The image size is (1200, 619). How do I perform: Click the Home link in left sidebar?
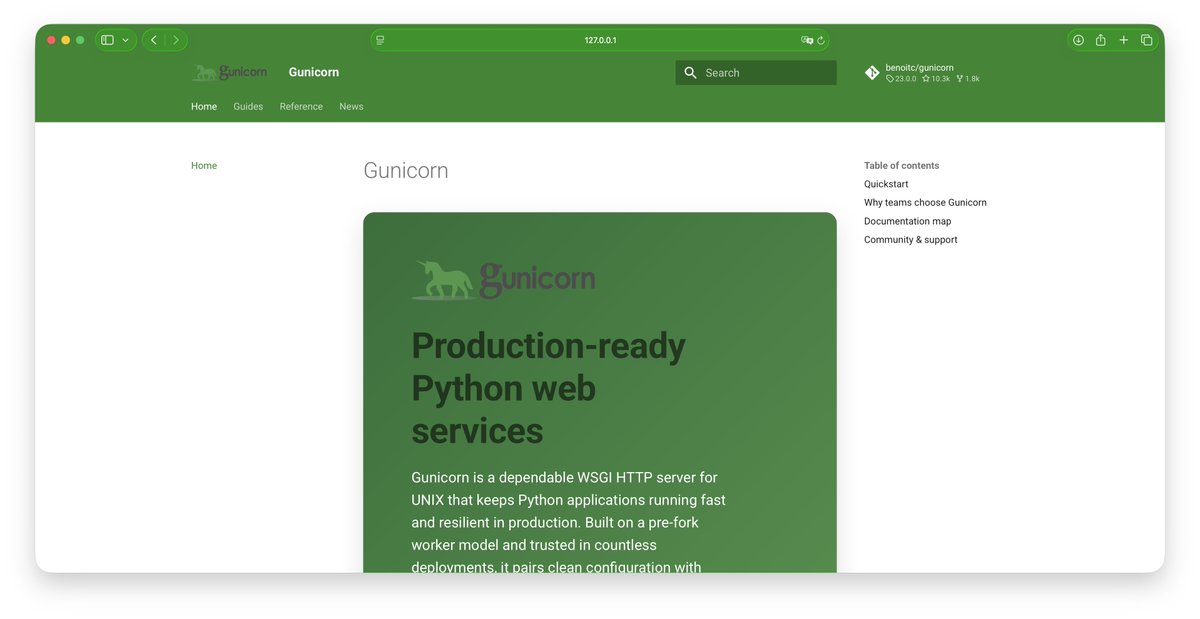(x=204, y=165)
